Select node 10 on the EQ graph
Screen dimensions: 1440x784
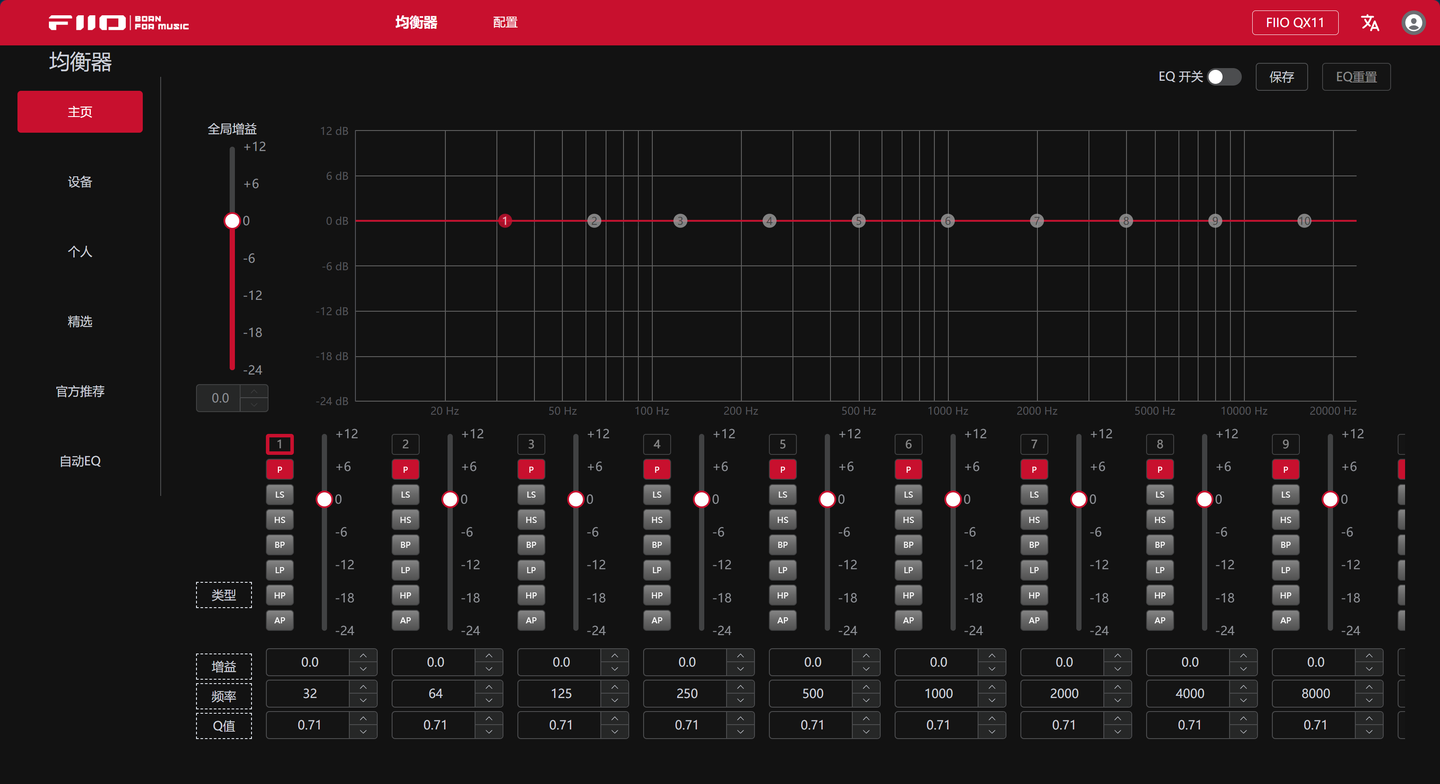click(x=1304, y=221)
